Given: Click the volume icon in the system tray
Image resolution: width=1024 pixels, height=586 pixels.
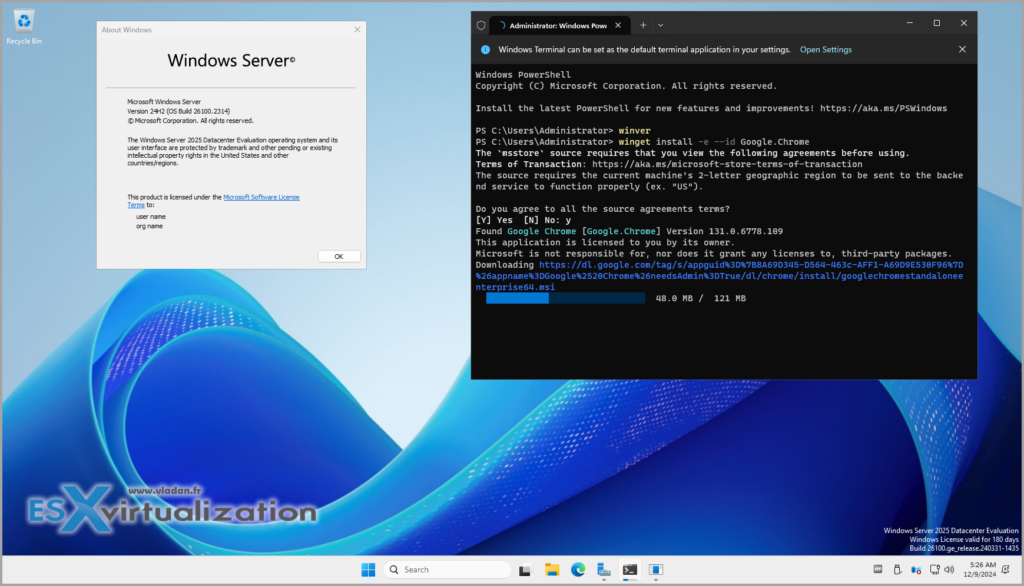Looking at the screenshot, I should pos(948,570).
